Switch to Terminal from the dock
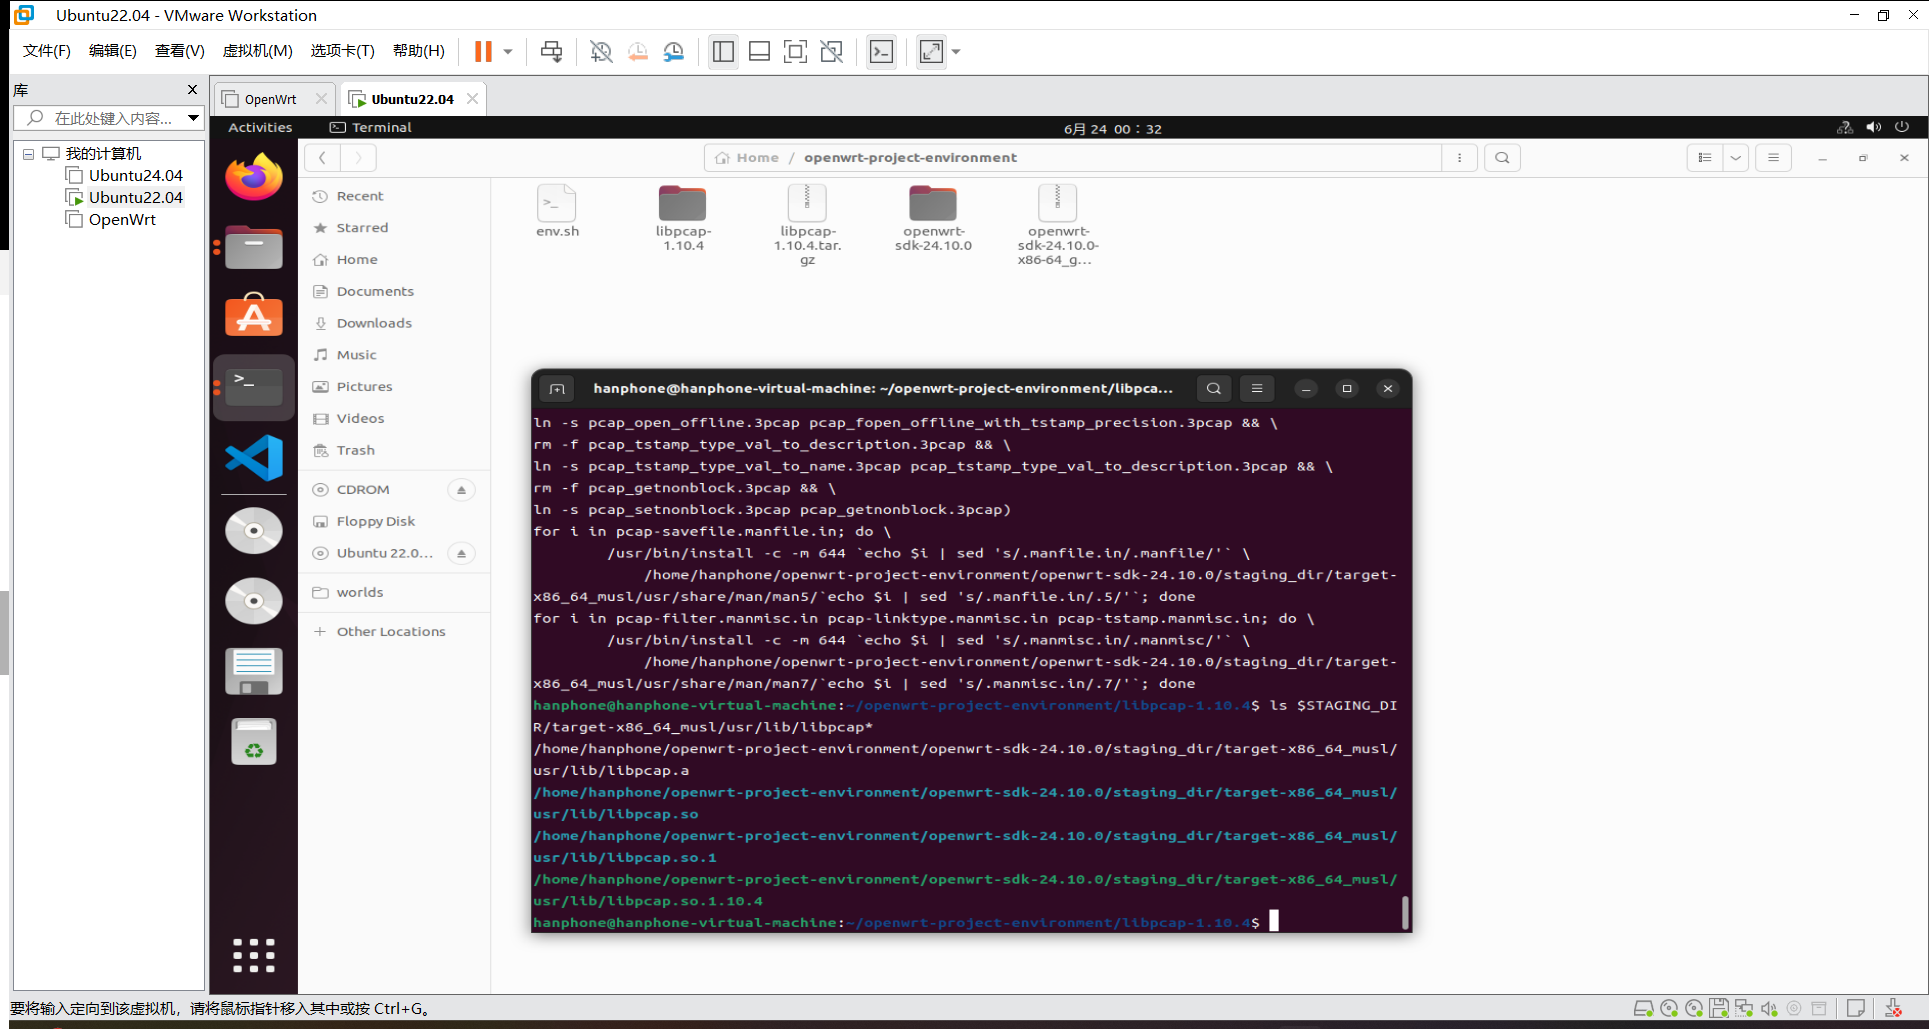Screen dimensions: 1929x1029 [x=254, y=386]
